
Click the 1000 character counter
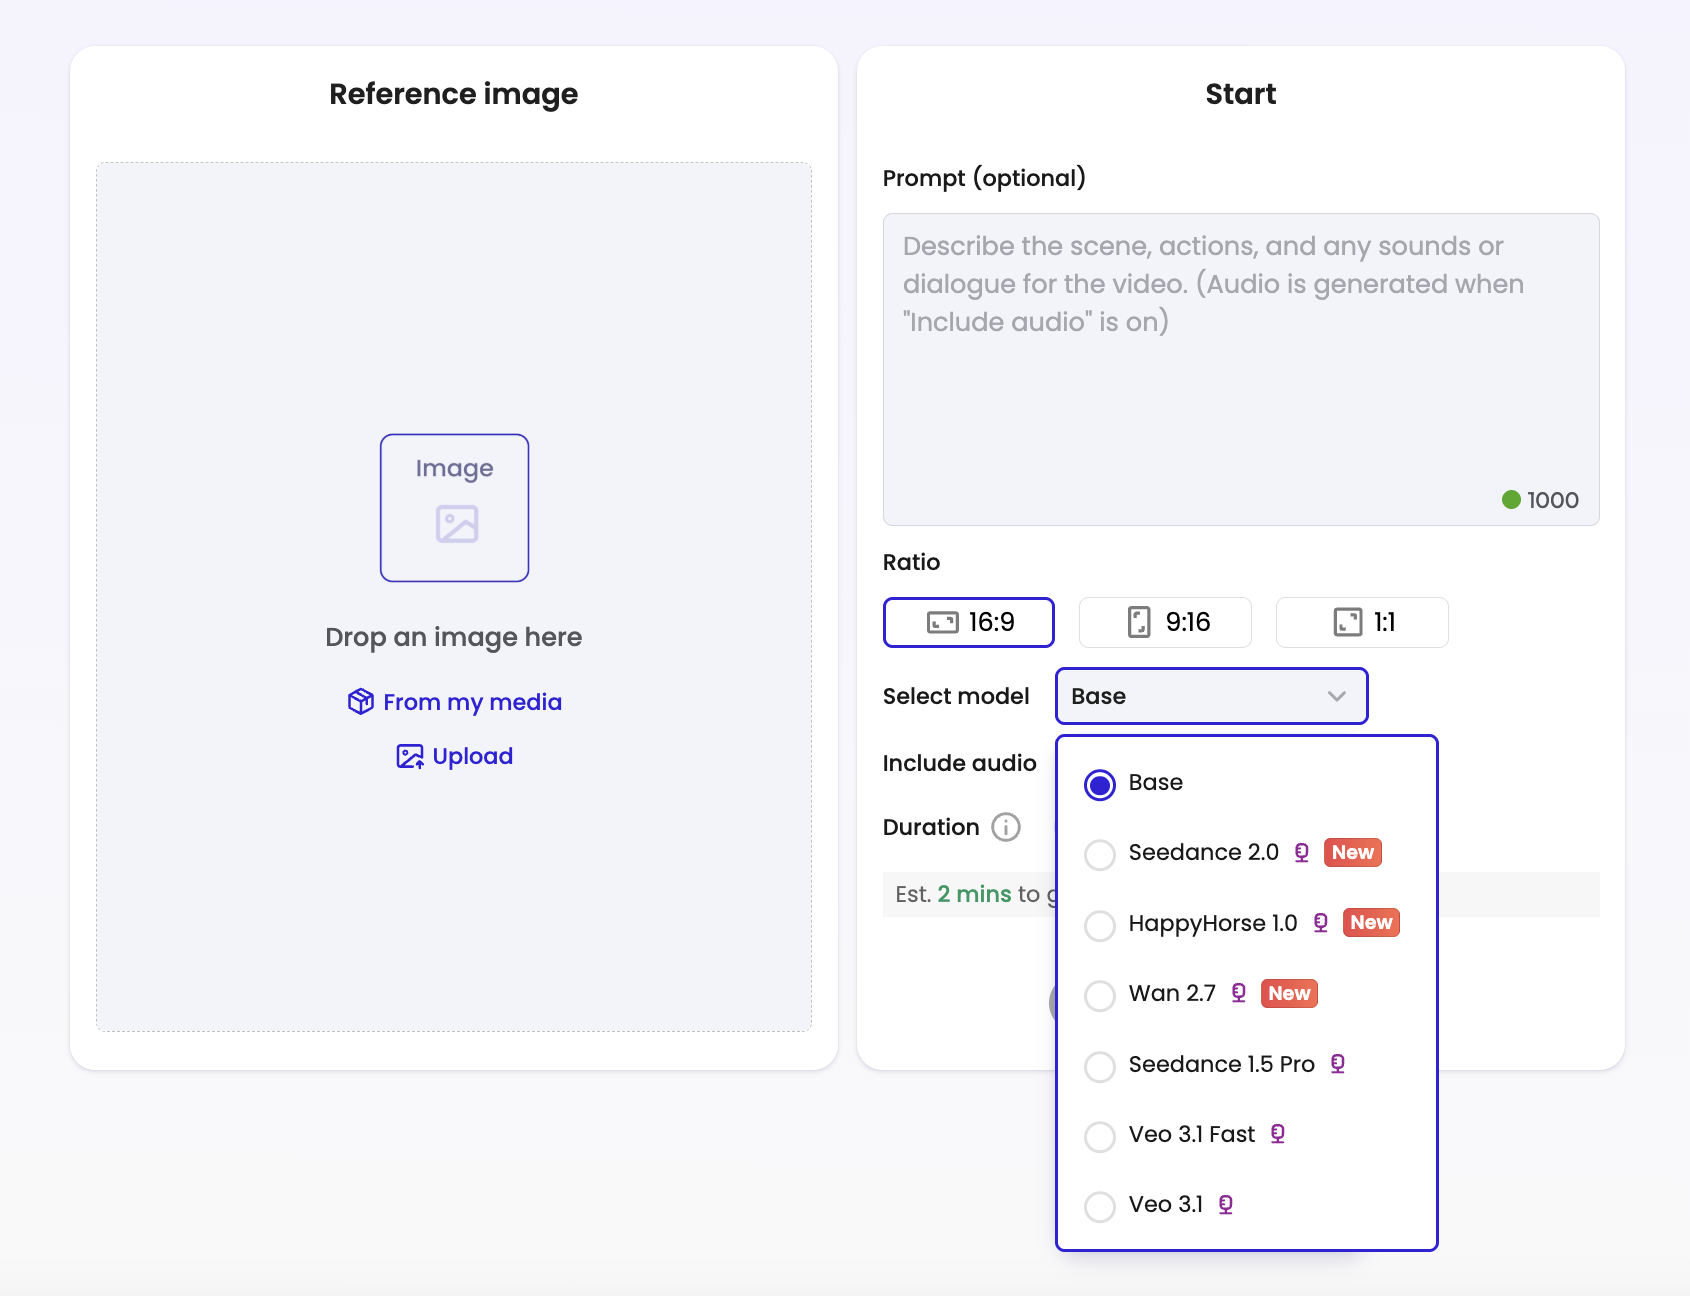pos(1553,500)
